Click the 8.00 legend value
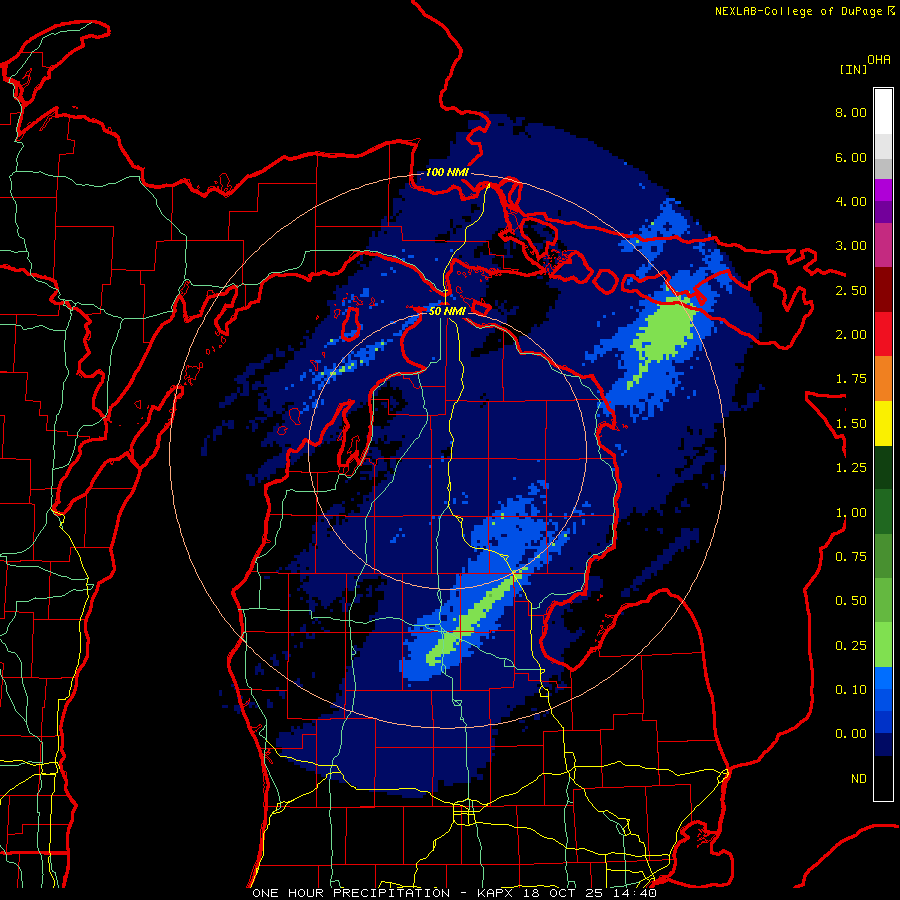This screenshot has width=900, height=900. (x=851, y=112)
